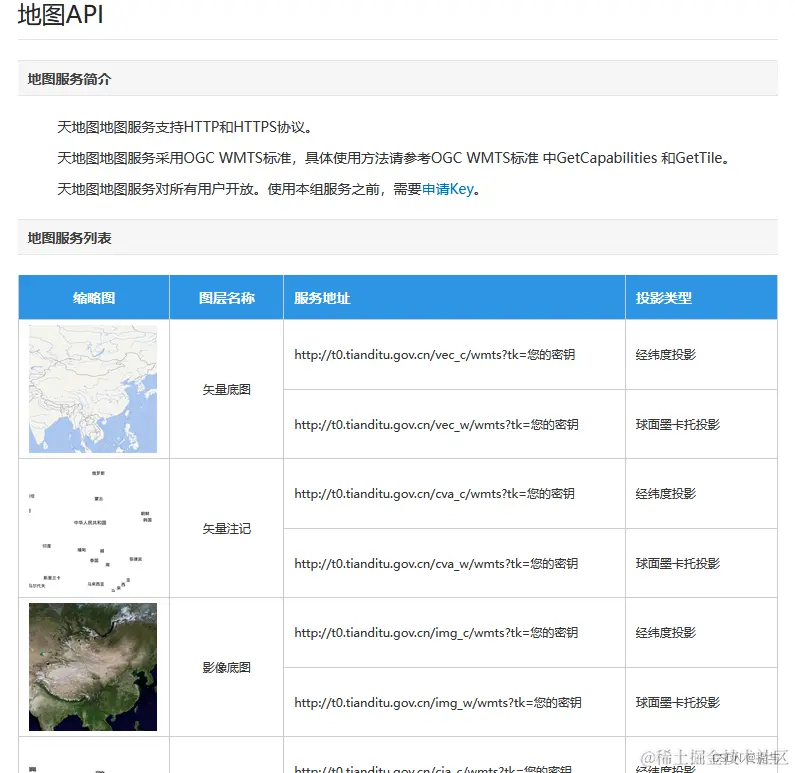
Task: Click 经纬度投影 in the img_c row
Action: 666,633
